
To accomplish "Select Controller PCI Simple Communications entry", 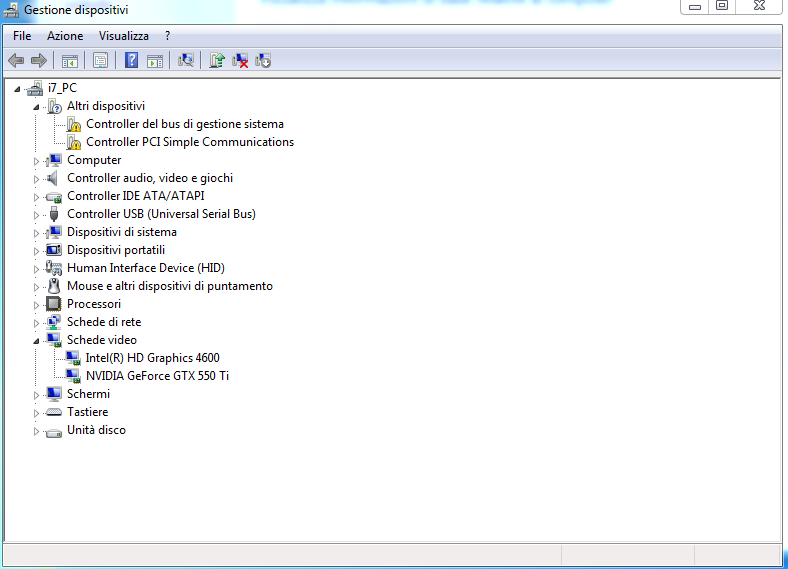I will (x=190, y=142).
